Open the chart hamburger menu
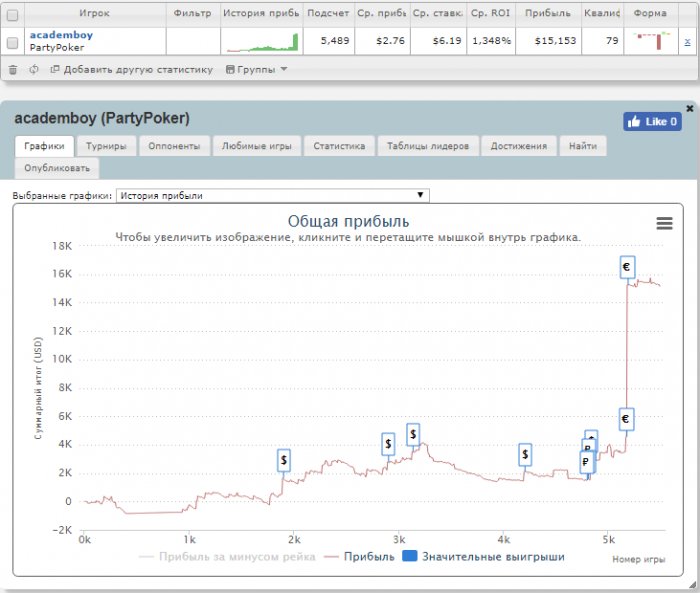This screenshot has width=700, height=593. point(664,224)
